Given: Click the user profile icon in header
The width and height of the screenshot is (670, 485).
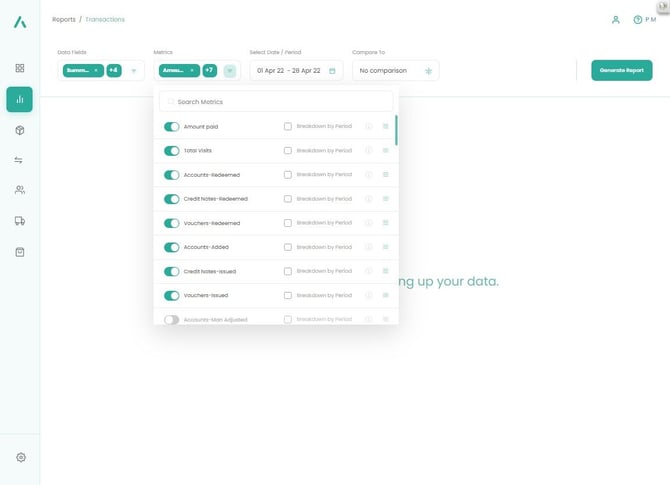Looking at the screenshot, I should coord(616,19).
